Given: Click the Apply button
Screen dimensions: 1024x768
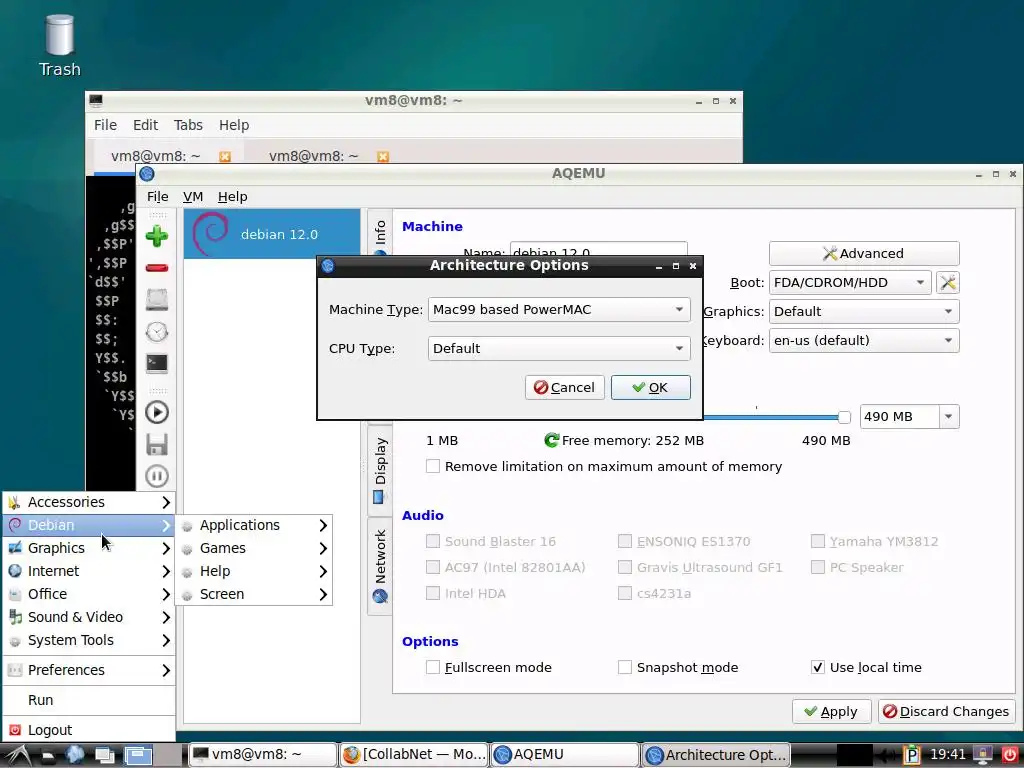Looking at the screenshot, I should 831,712.
